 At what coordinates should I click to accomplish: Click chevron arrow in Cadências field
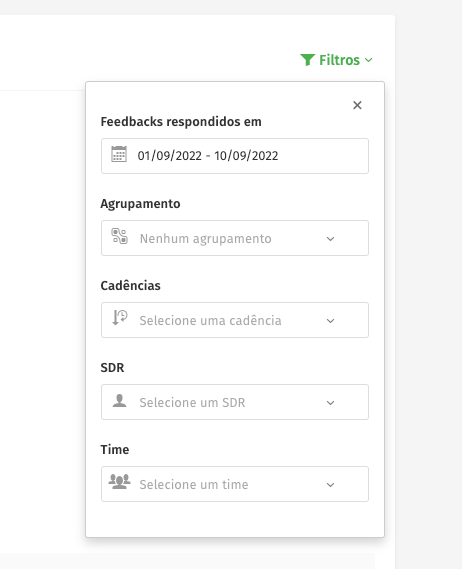(330, 321)
